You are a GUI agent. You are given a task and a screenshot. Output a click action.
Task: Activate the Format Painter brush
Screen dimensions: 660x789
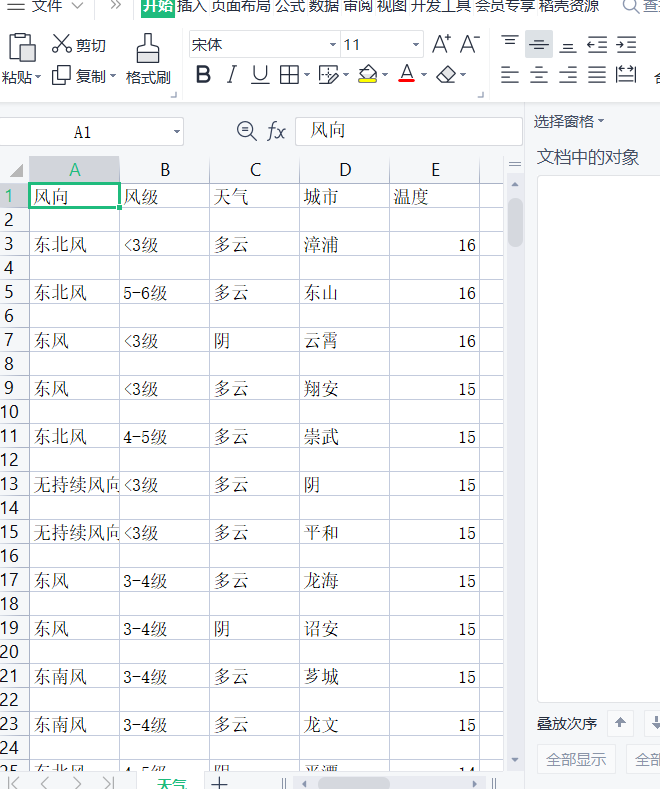pos(148,48)
